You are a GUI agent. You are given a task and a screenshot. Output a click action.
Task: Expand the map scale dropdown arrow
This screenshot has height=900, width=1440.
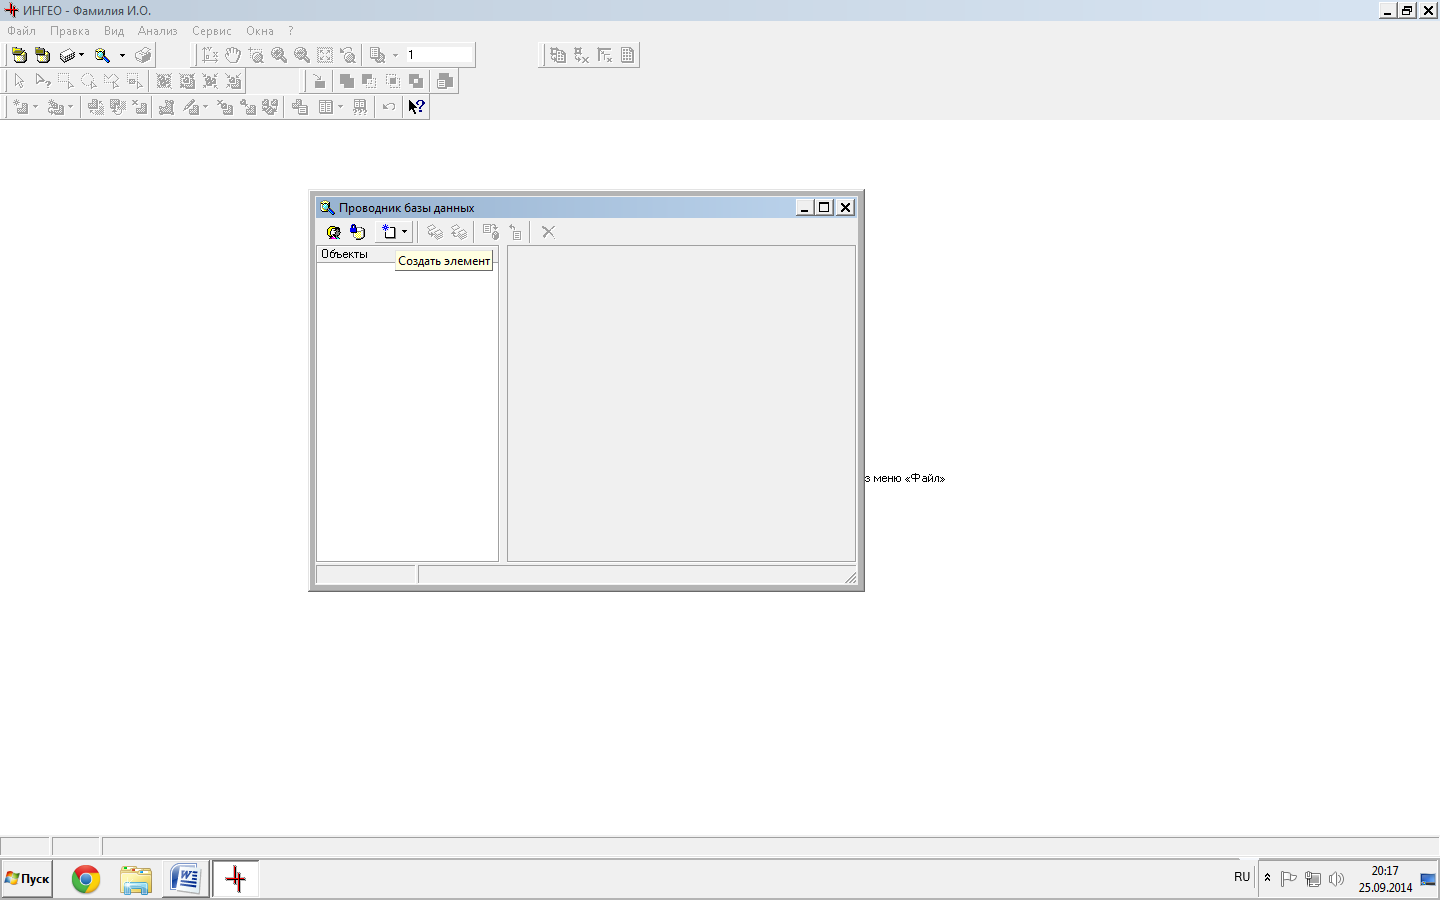395,55
